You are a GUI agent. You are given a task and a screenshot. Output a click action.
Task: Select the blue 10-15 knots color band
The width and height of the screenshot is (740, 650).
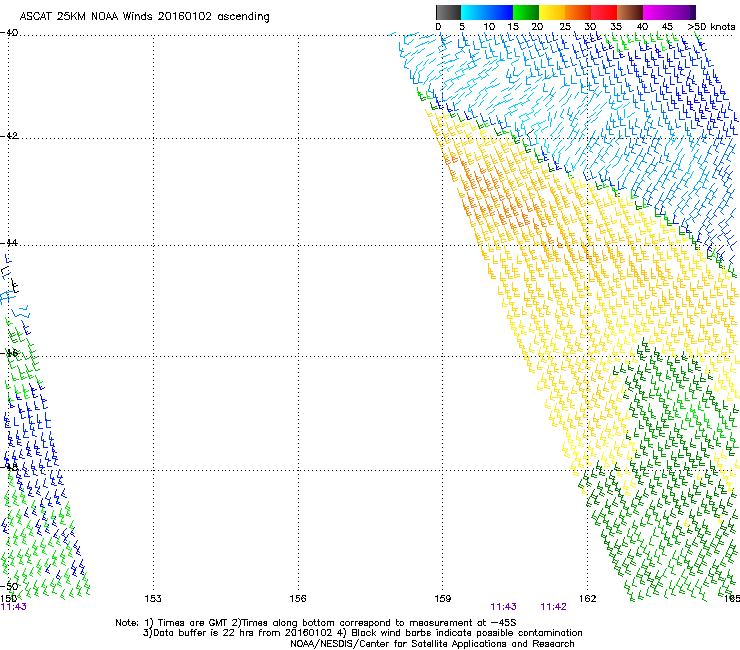coord(500,12)
